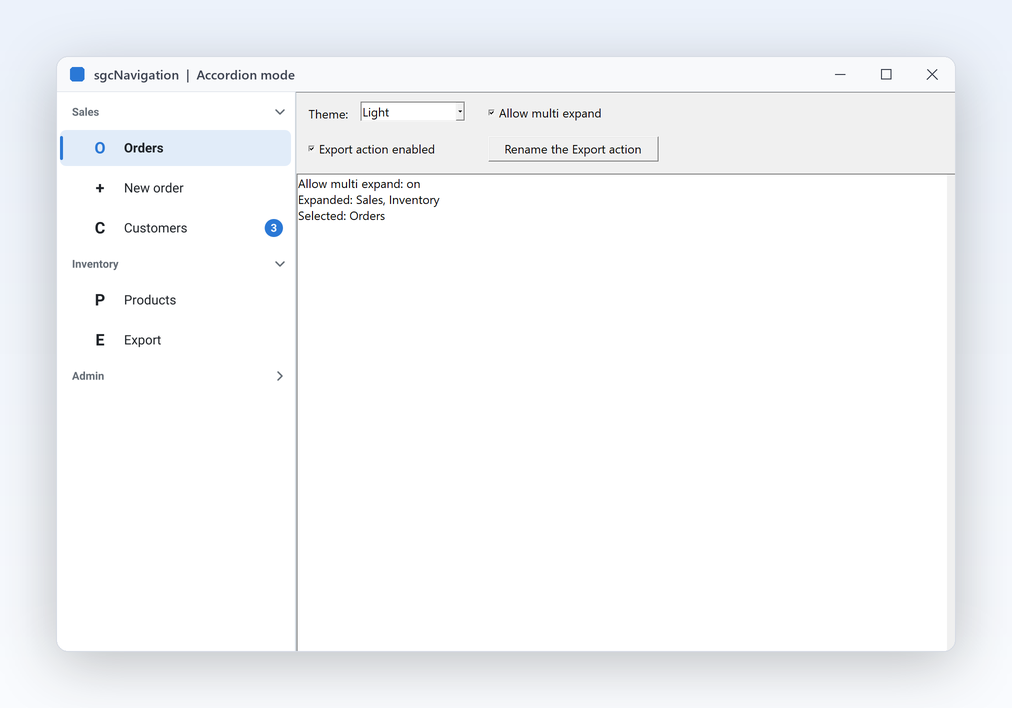Click the Admin group header label
The width and height of the screenshot is (1012, 708).
tap(88, 376)
